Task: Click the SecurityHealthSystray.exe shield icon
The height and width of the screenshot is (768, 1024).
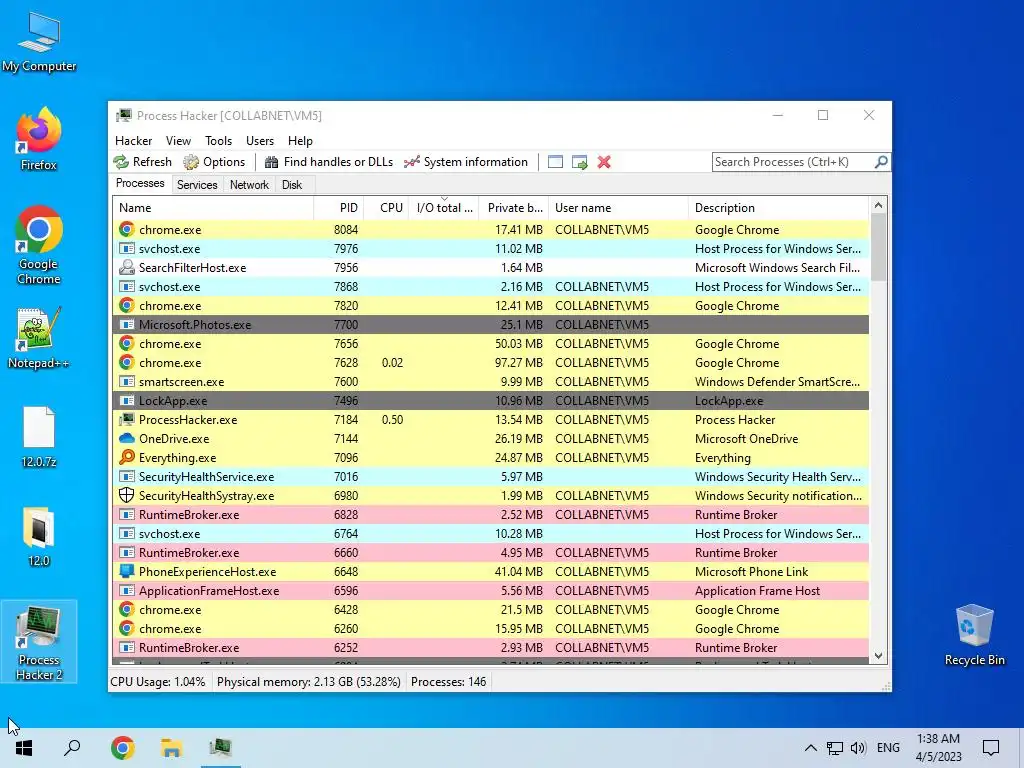Action: [127, 495]
